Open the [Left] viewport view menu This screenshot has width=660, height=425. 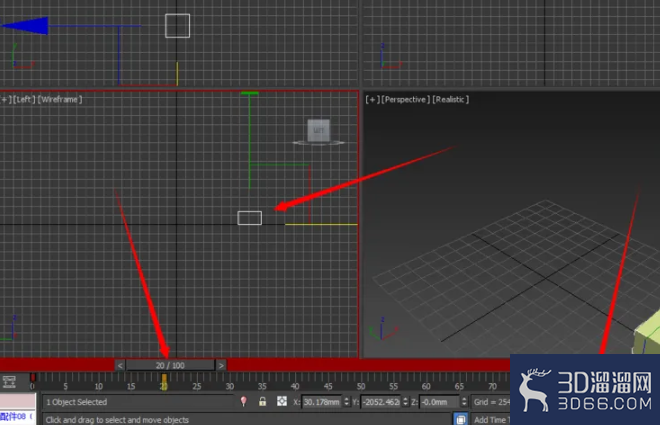(x=24, y=99)
